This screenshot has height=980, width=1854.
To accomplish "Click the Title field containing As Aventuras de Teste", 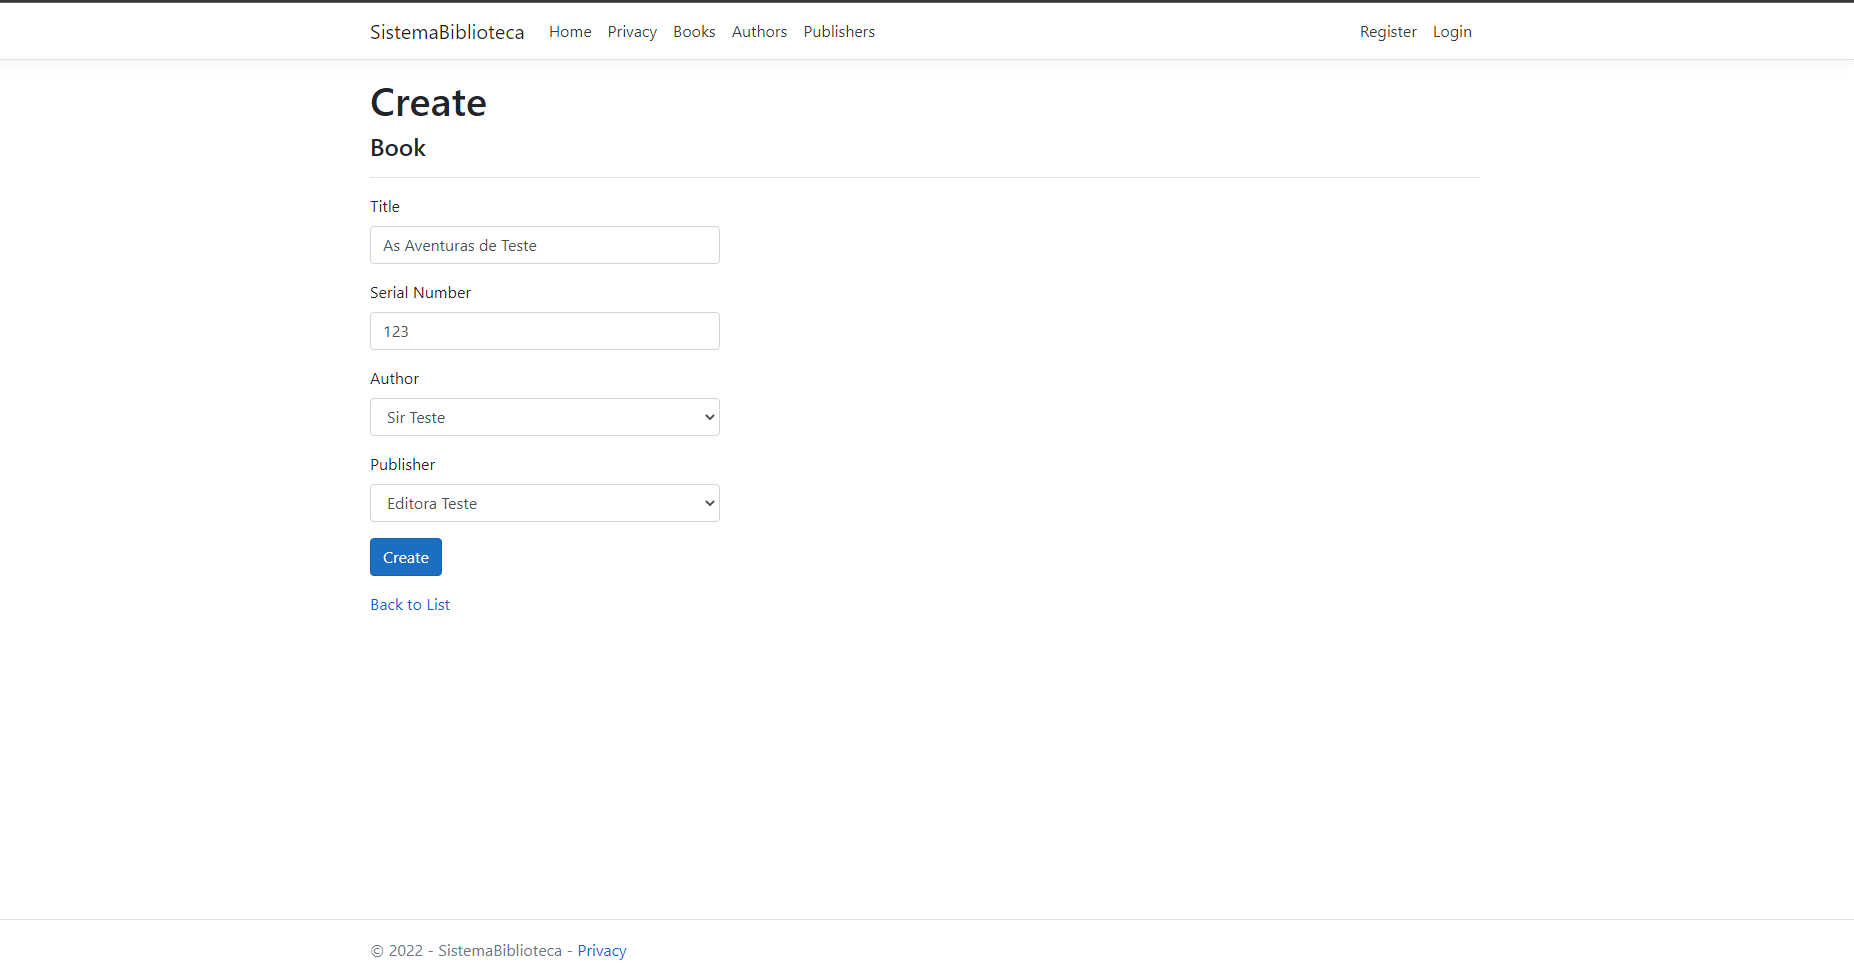I will coord(544,245).
